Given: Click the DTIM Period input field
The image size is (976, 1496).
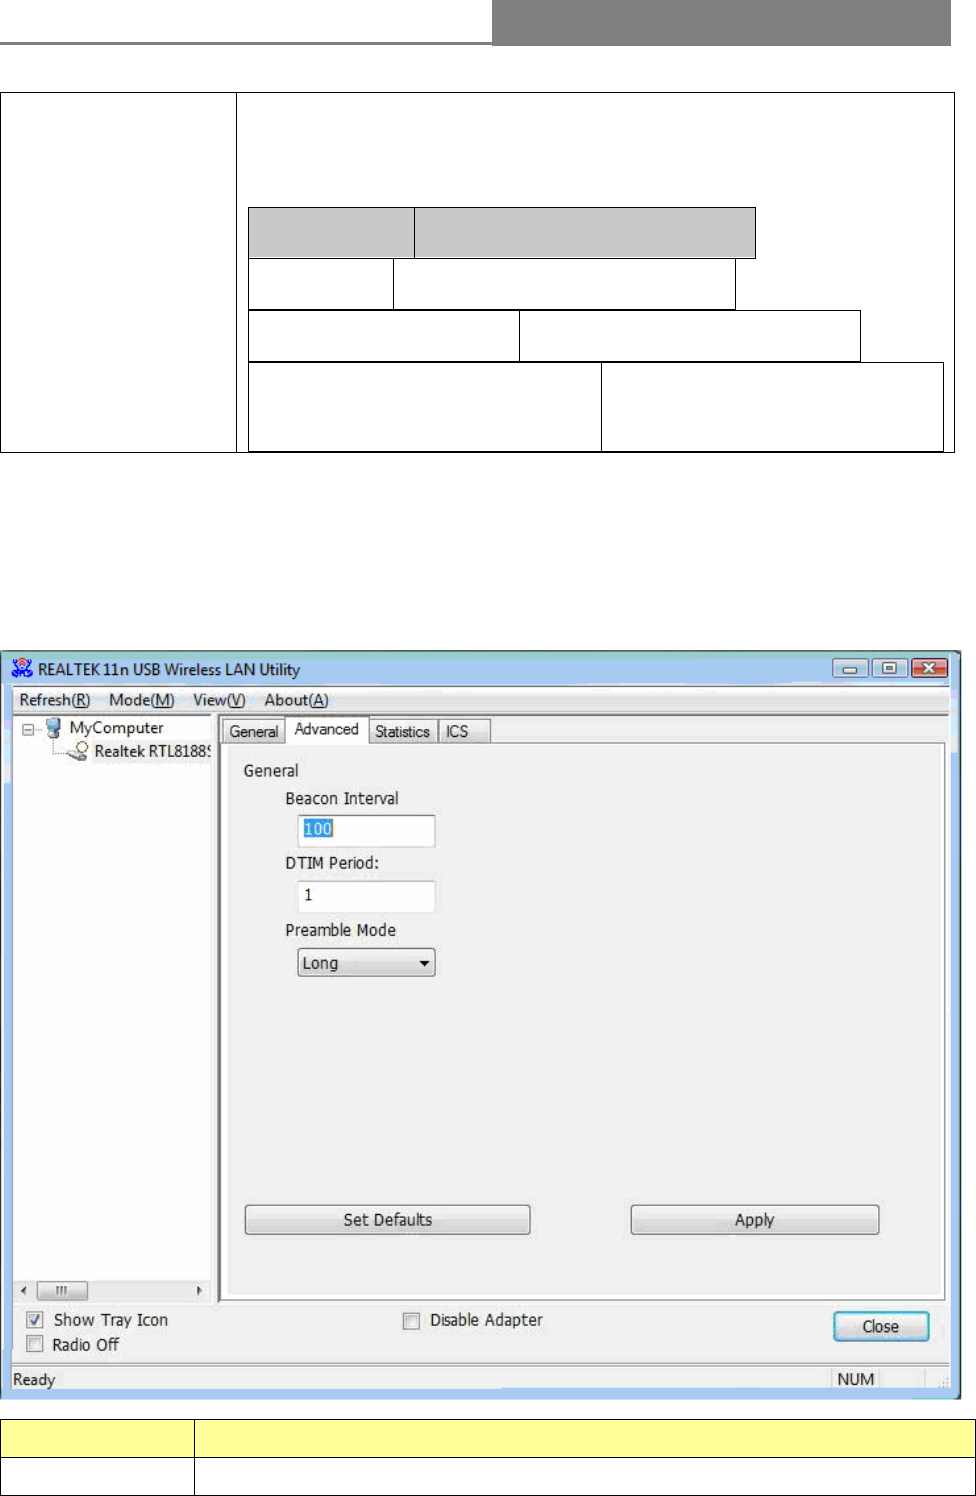Looking at the screenshot, I should (x=366, y=896).
